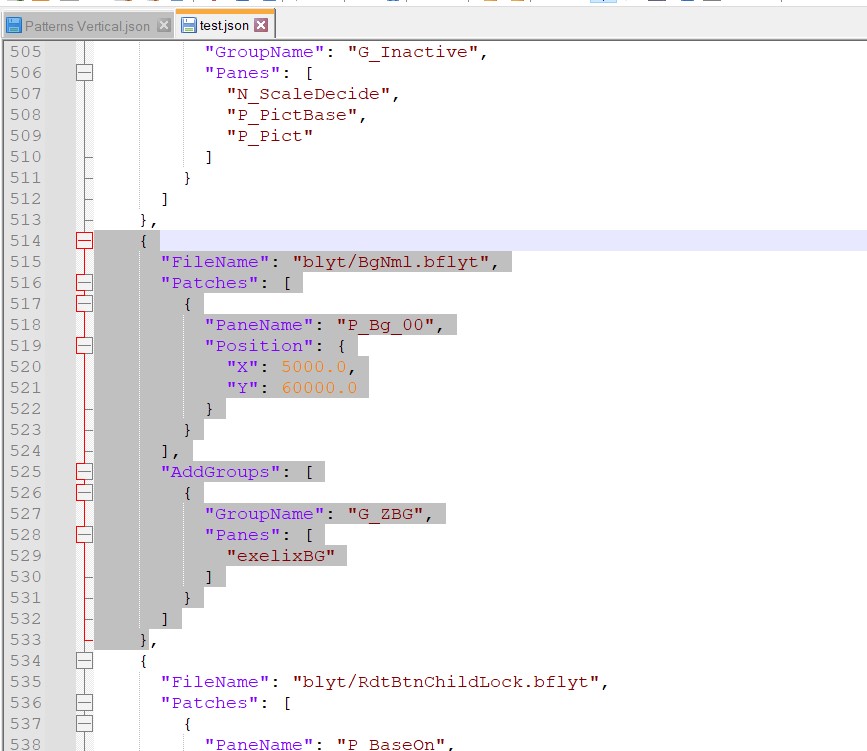Click the "P_Pict" entry on line 509
Image resolution: width=867 pixels, height=751 pixels.
coord(270,136)
